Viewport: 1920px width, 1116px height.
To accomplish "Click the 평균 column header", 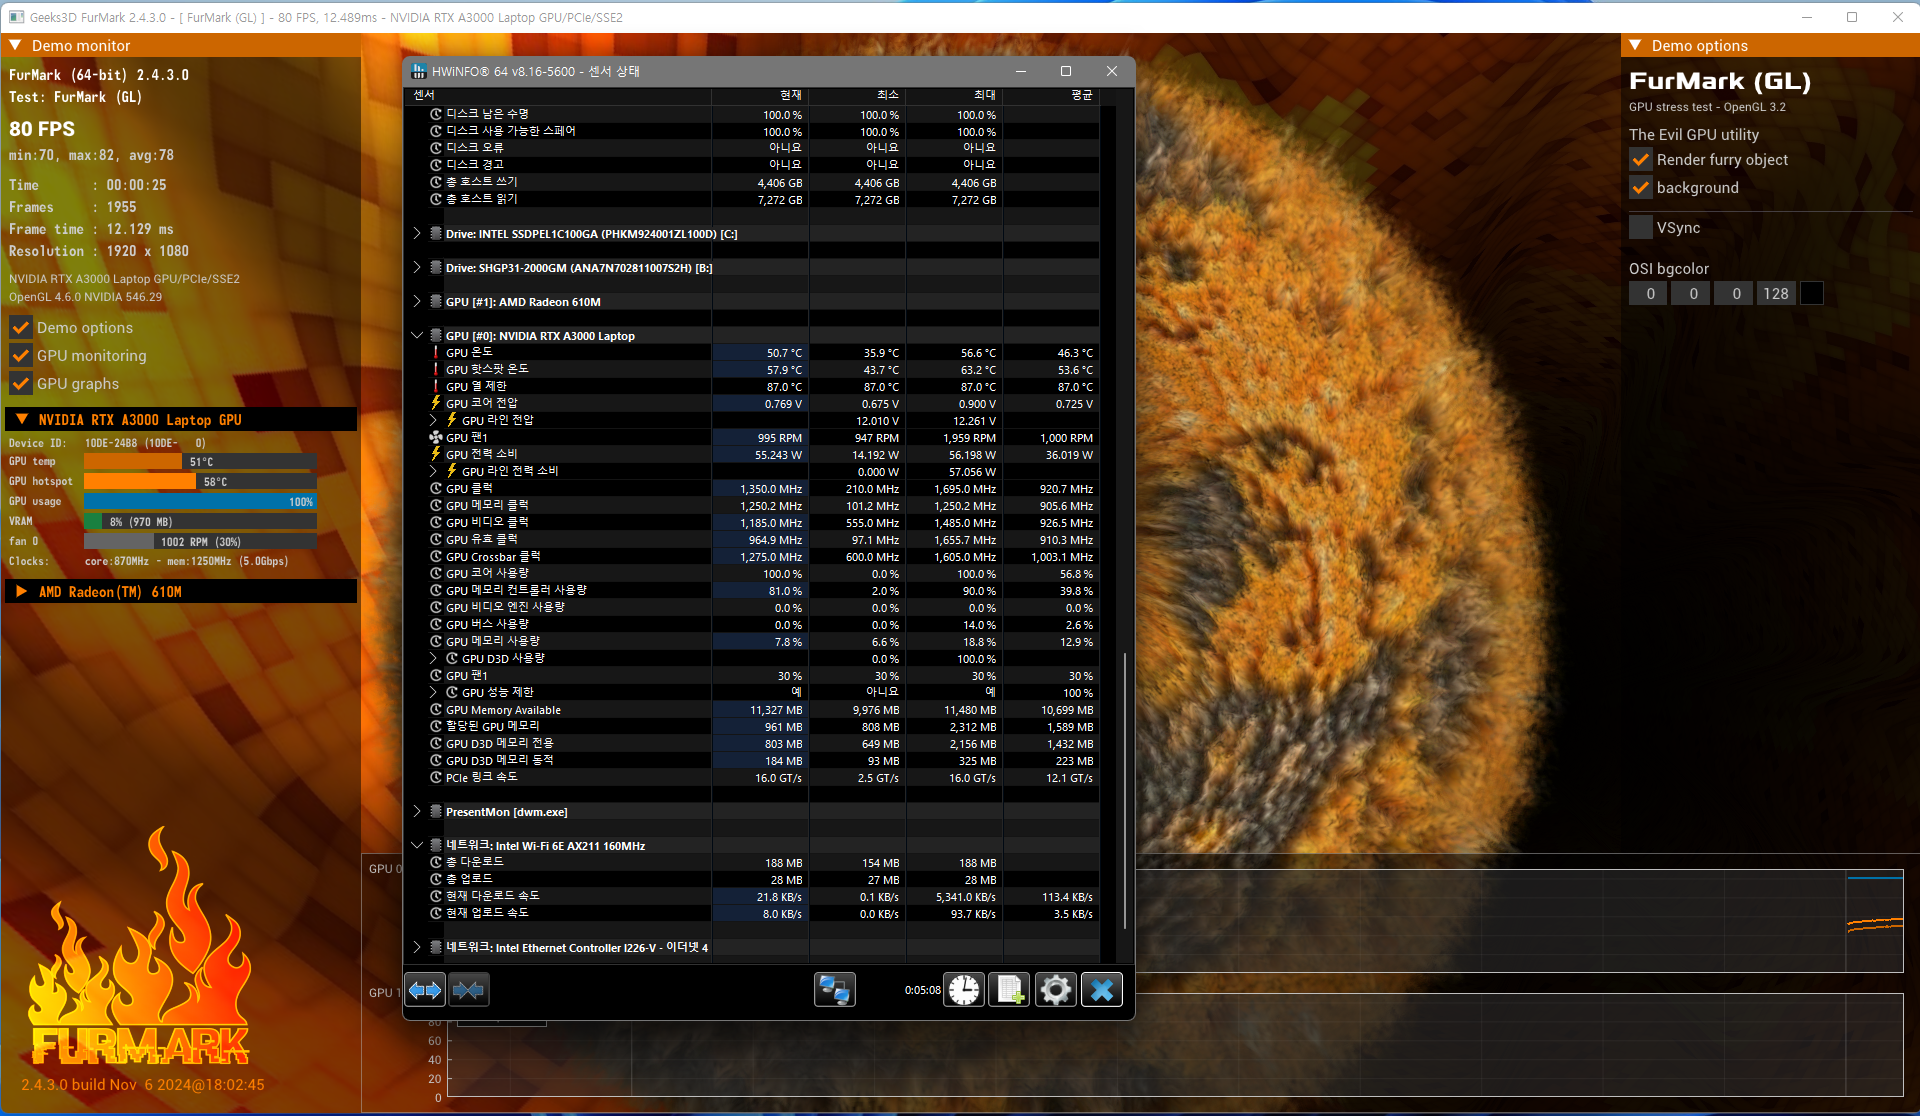I will [1051, 96].
